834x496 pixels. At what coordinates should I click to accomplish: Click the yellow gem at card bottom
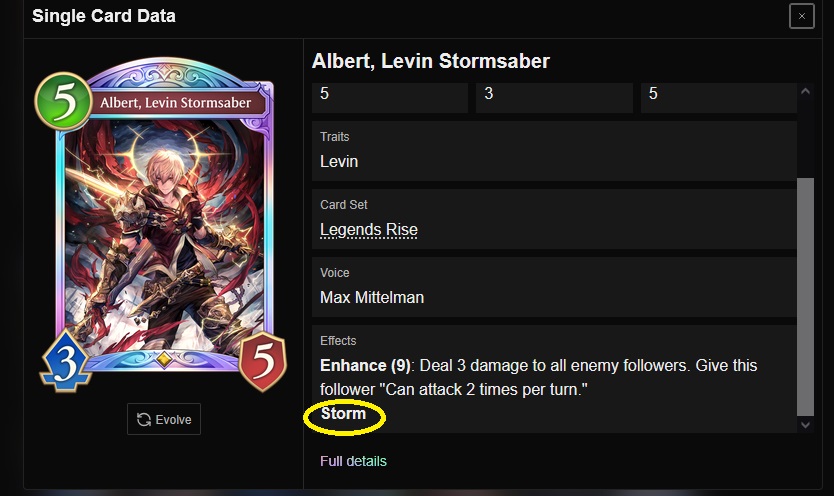tap(164, 359)
